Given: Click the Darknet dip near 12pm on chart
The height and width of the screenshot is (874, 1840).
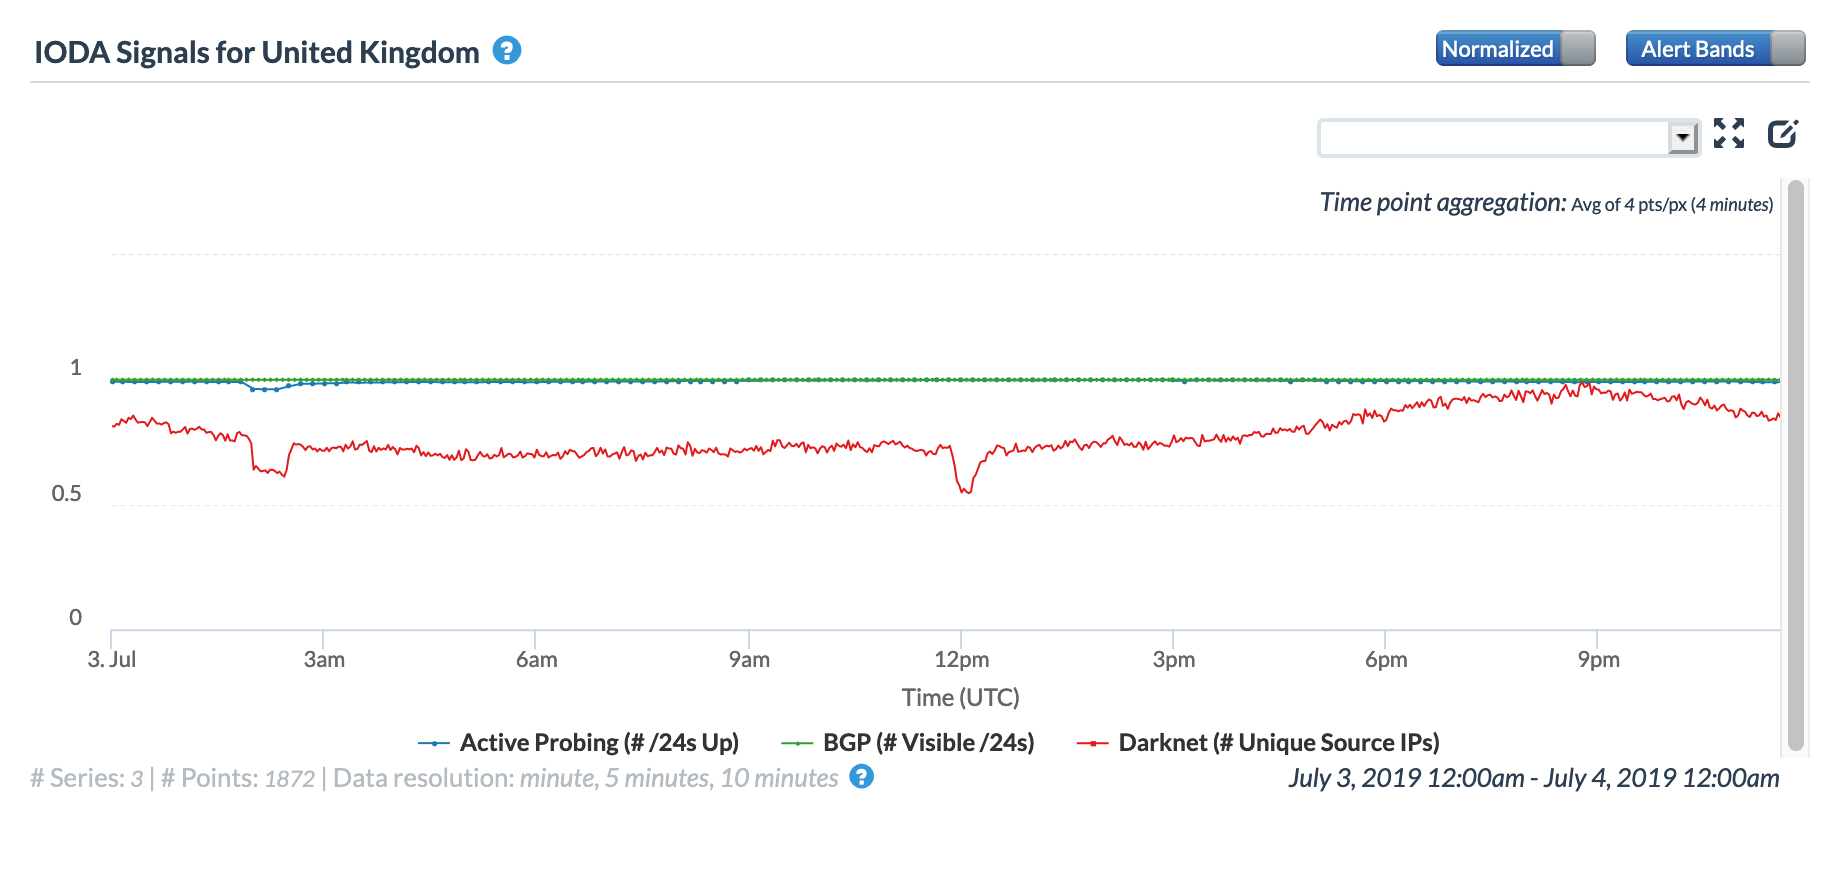Looking at the screenshot, I should tap(965, 490).
